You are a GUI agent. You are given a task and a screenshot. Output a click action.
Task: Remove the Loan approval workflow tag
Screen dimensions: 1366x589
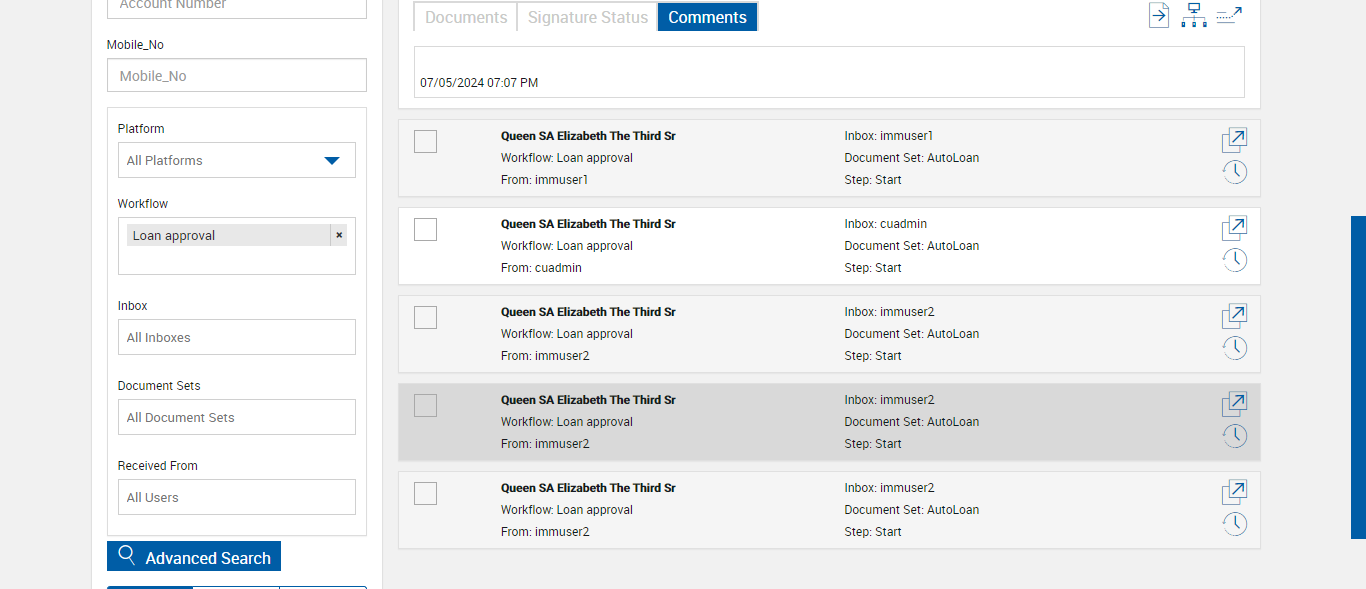(x=339, y=235)
